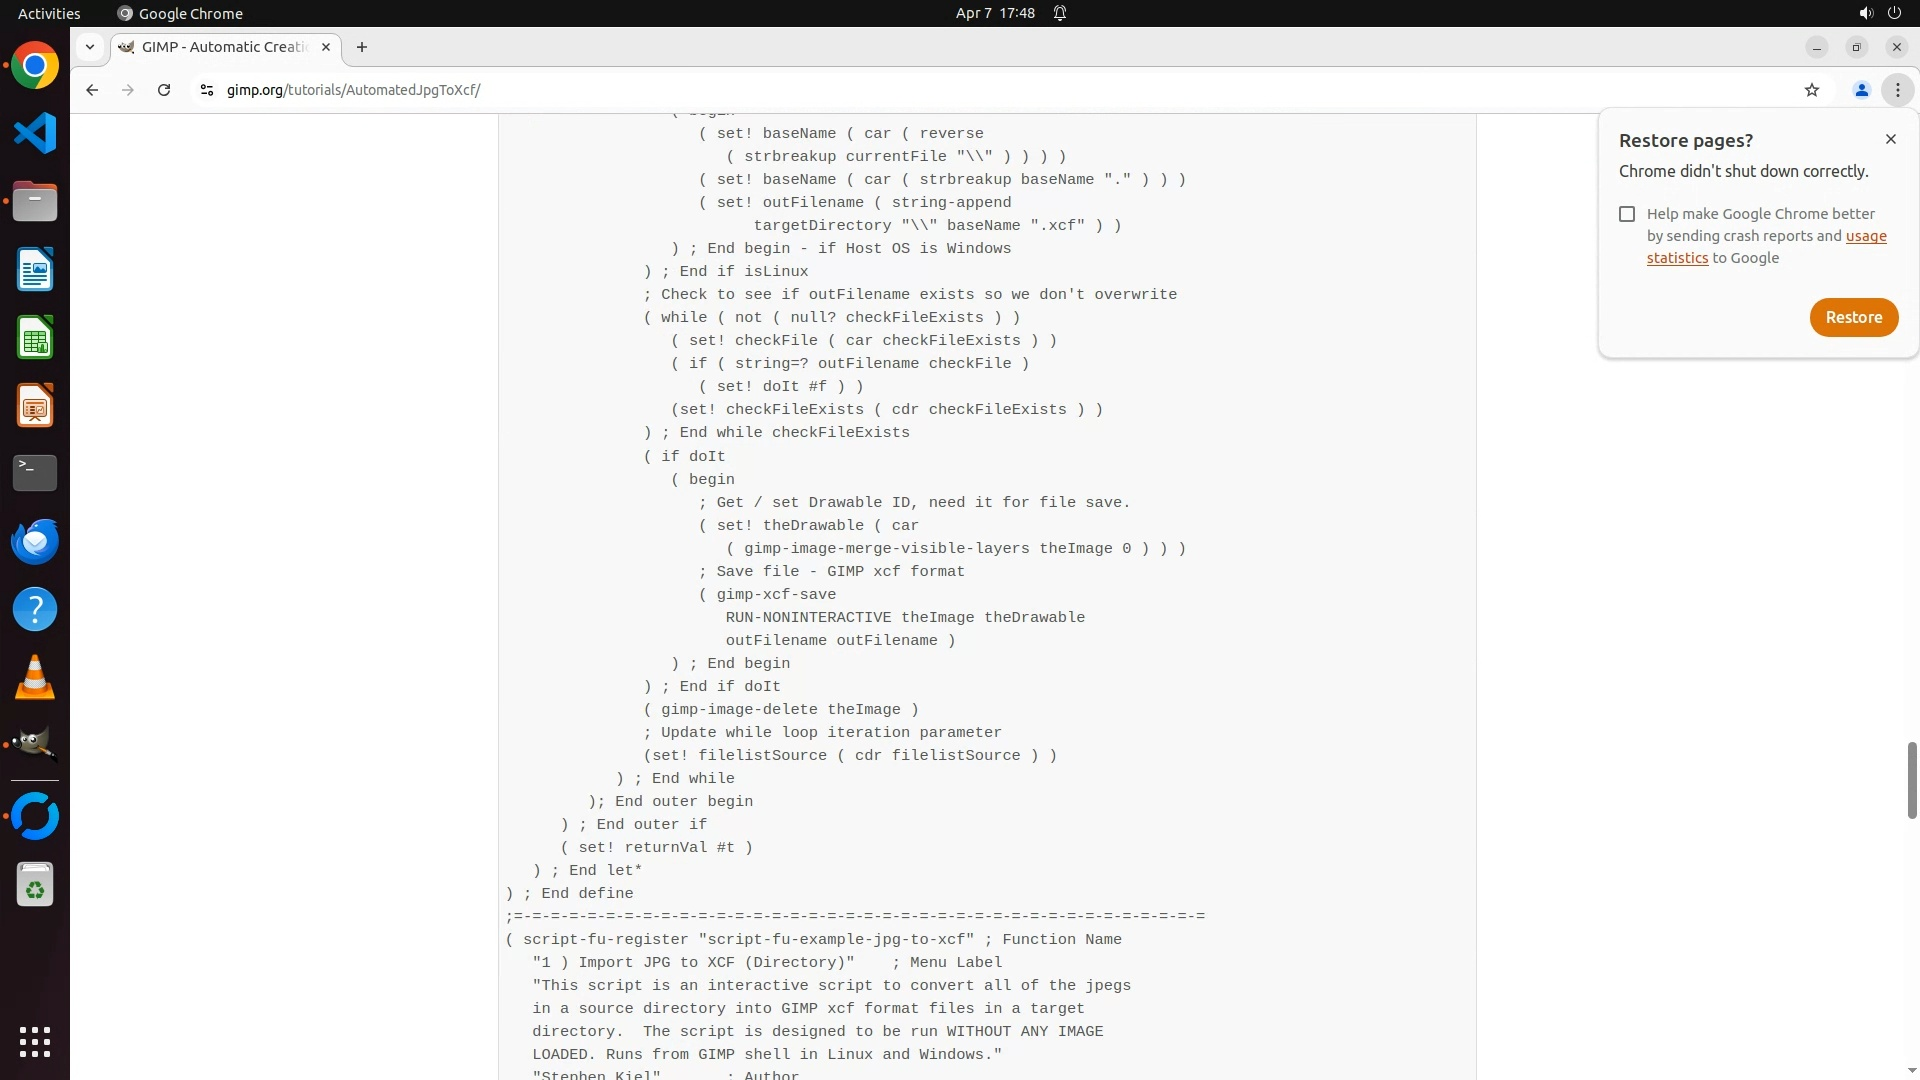Open the Chrome three-dot menu

click(x=1897, y=90)
